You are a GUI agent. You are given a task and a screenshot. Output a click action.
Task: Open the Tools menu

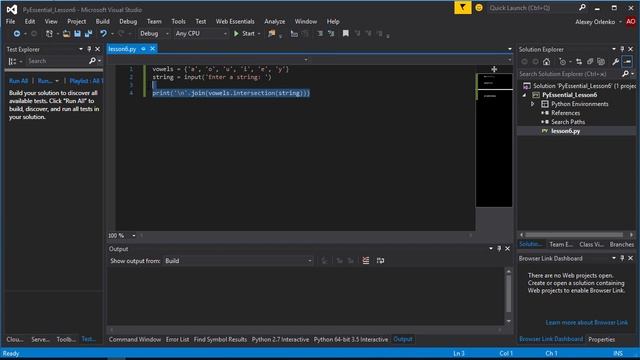pyautogui.click(x=178, y=21)
